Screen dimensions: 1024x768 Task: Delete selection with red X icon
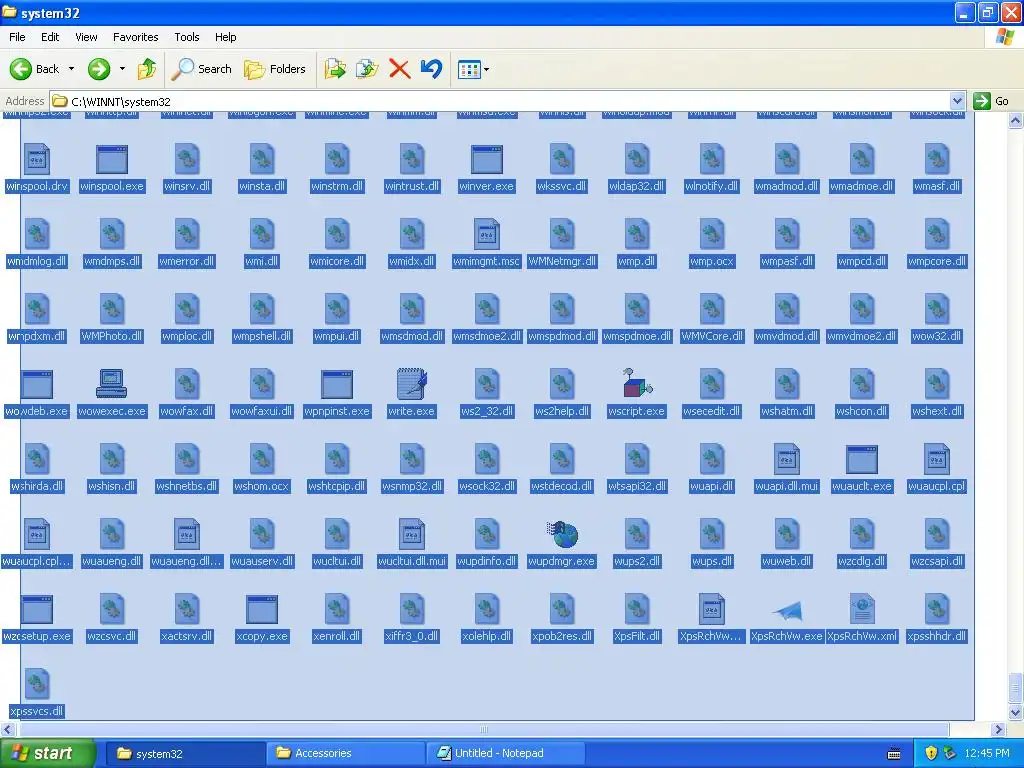coord(399,69)
